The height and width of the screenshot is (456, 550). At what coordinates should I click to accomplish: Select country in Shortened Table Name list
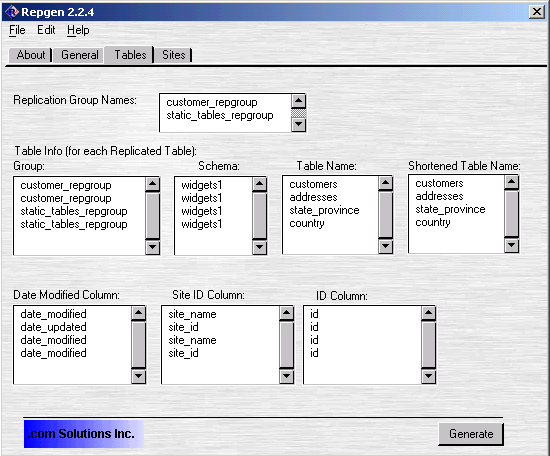[x=433, y=222]
